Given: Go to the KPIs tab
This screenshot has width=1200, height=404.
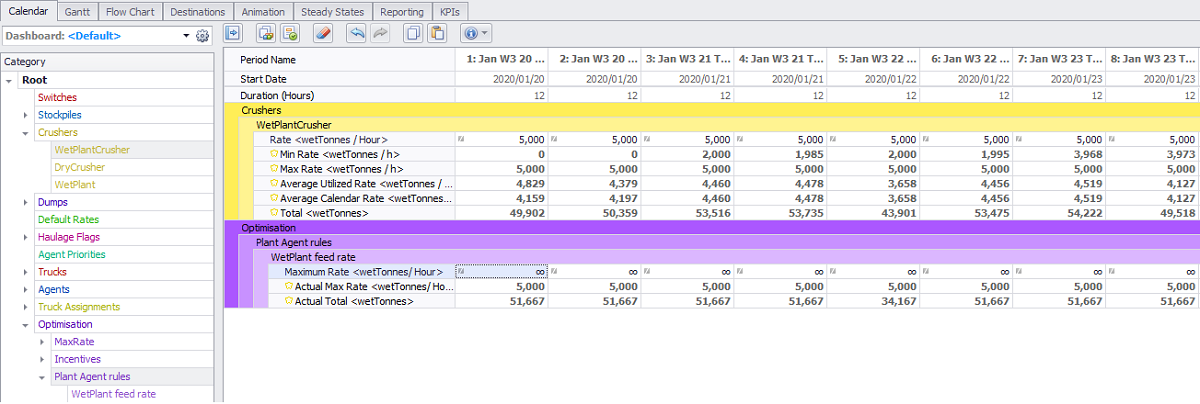Looking at the screenshot, I should pyautogui.click(x=451, y=11).
